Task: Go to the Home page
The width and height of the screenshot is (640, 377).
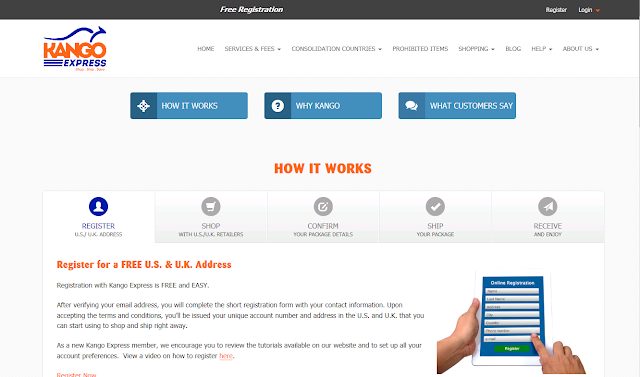Action: point(206,49)
